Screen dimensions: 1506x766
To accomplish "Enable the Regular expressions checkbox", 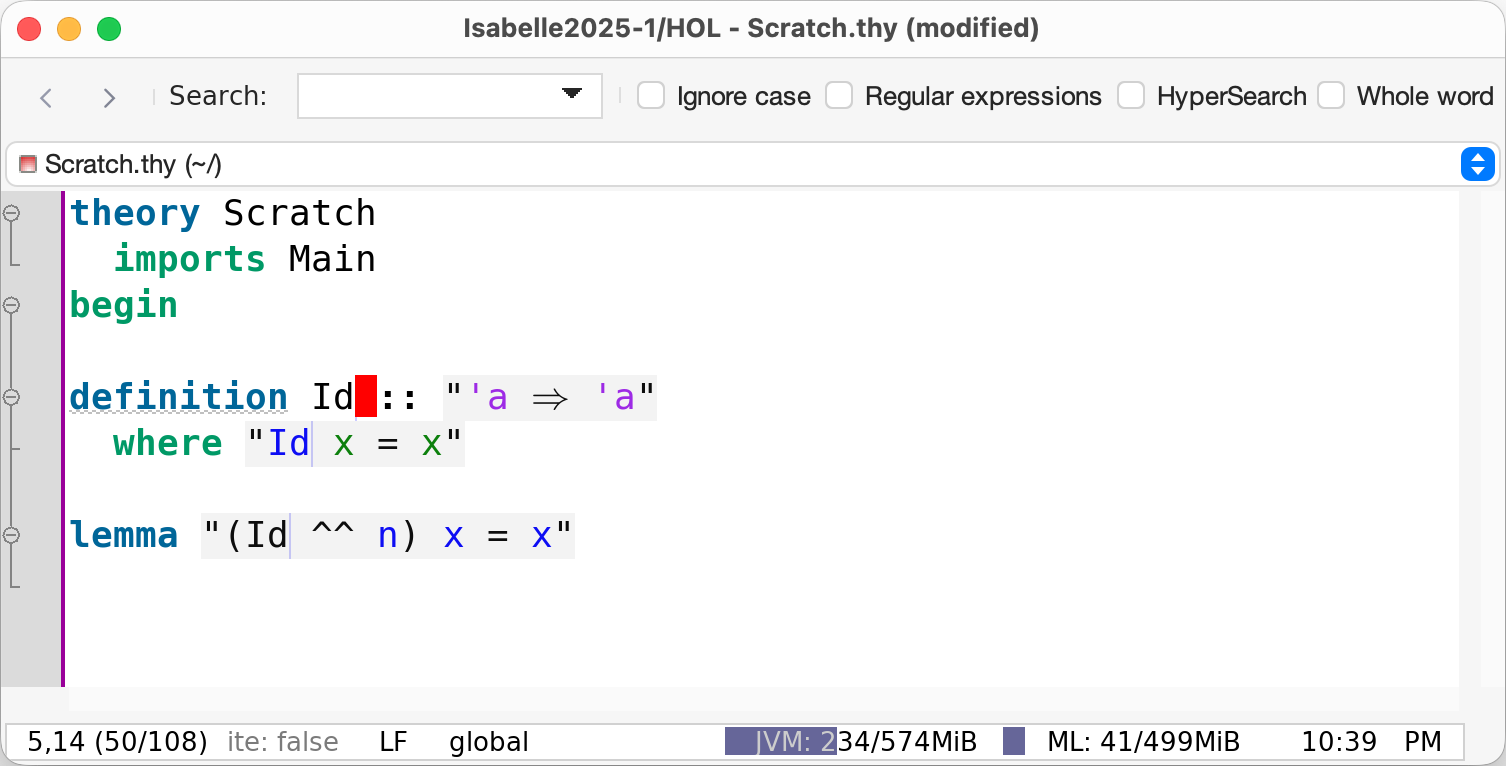I will [839, 96].
